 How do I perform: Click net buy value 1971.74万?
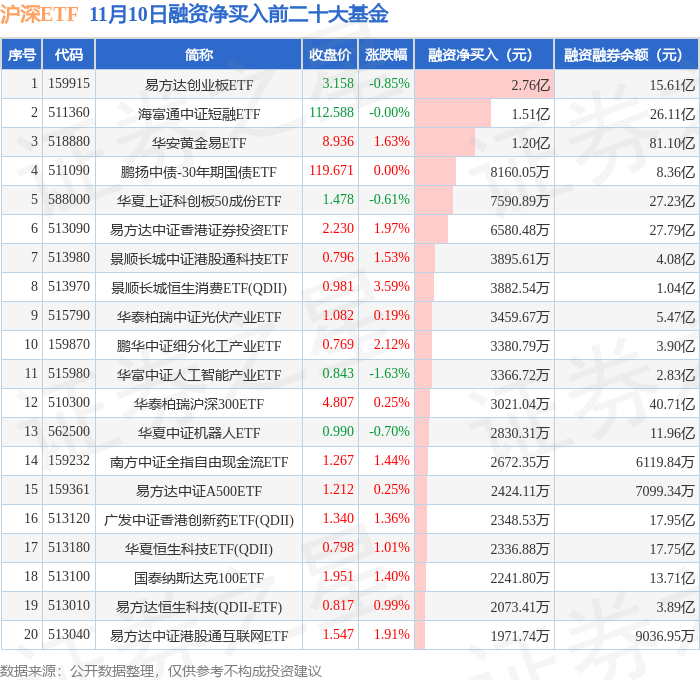pos(520,636)
